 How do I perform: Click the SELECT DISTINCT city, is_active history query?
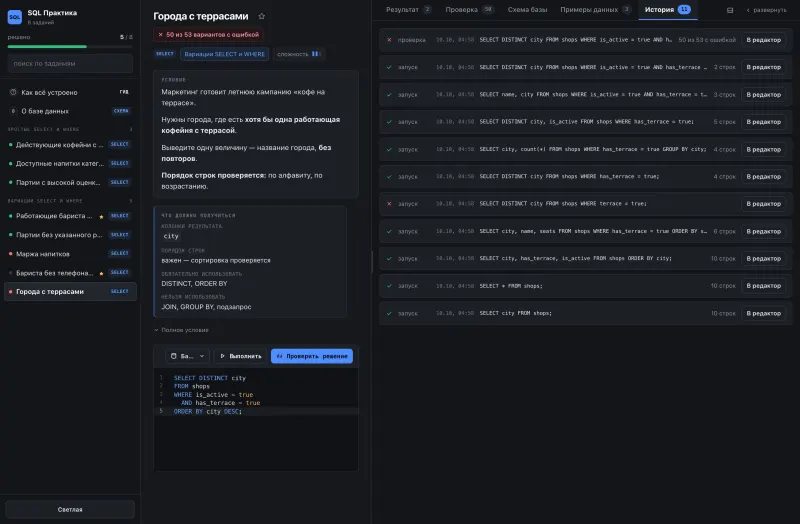coord(586,122)
